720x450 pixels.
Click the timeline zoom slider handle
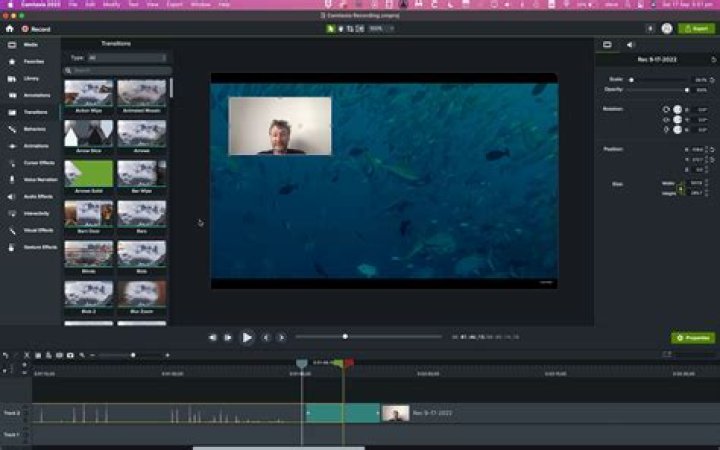pos(133,355)
